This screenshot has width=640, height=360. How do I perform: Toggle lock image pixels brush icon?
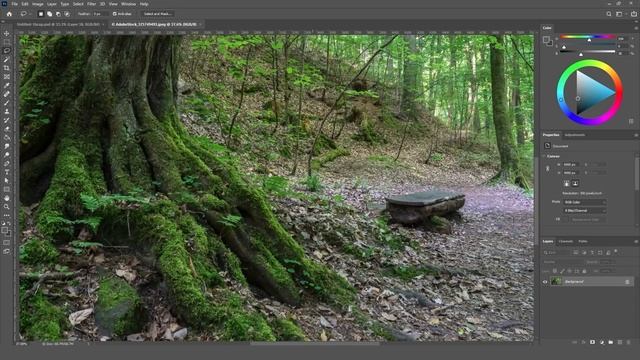click(x=562, y=271)
